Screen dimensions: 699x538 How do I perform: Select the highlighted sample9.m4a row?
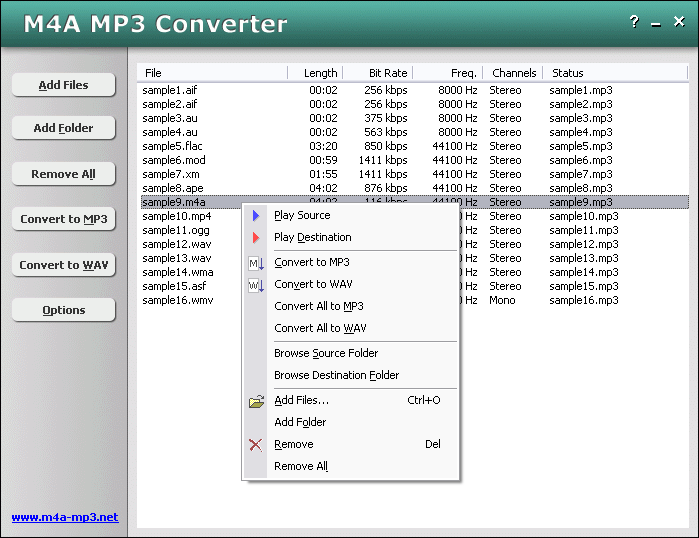415,202
